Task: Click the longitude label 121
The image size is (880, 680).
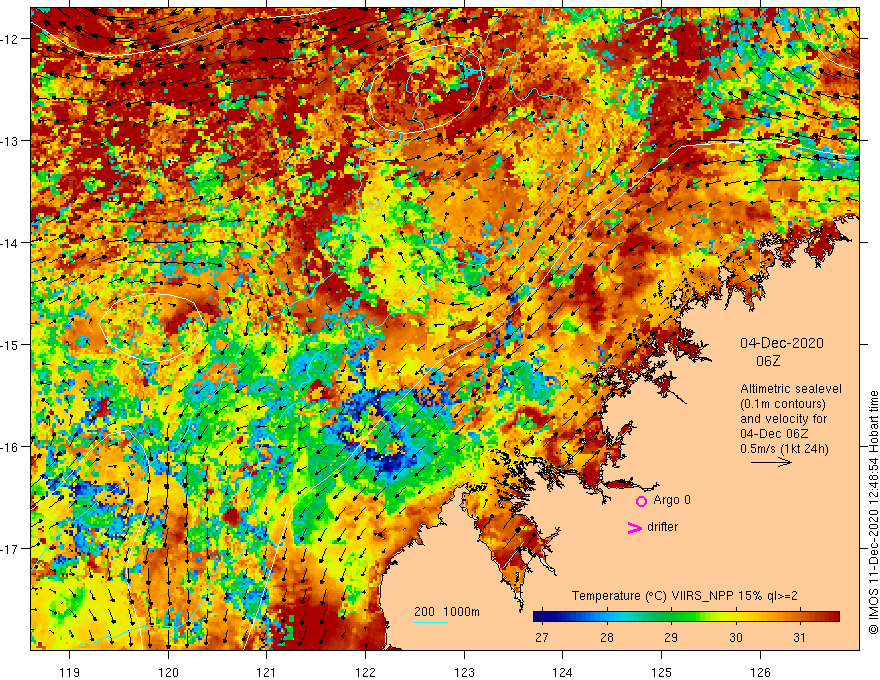Action: (x=267, y=672)
